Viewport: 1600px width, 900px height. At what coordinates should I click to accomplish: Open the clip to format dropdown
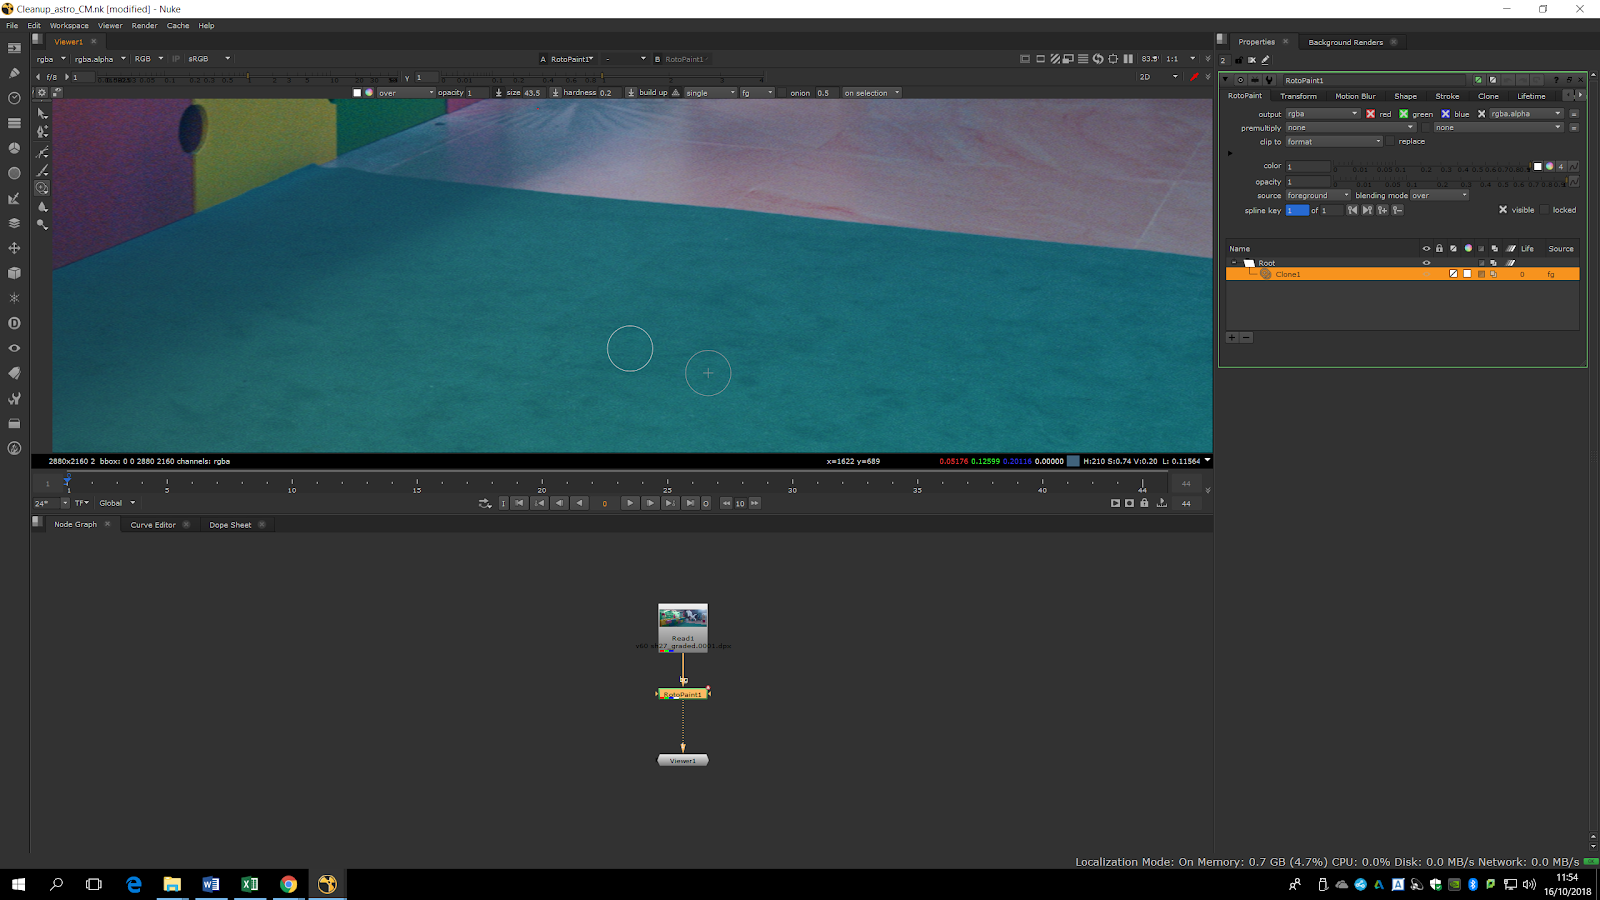(x=1333, y=142)
